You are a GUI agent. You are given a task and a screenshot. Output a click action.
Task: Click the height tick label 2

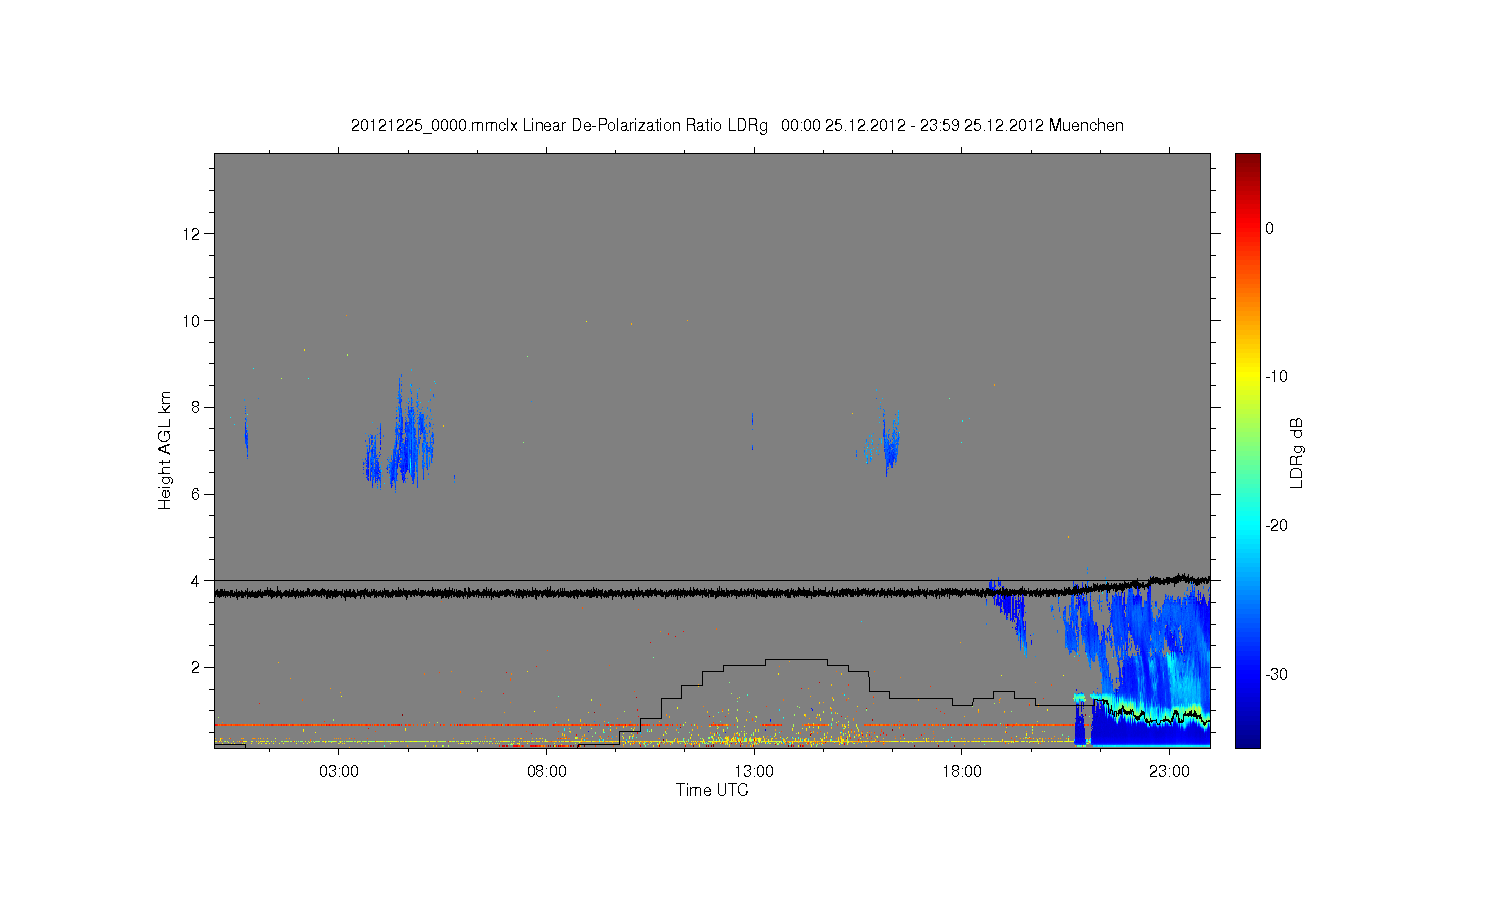click(x=196, y=667)
